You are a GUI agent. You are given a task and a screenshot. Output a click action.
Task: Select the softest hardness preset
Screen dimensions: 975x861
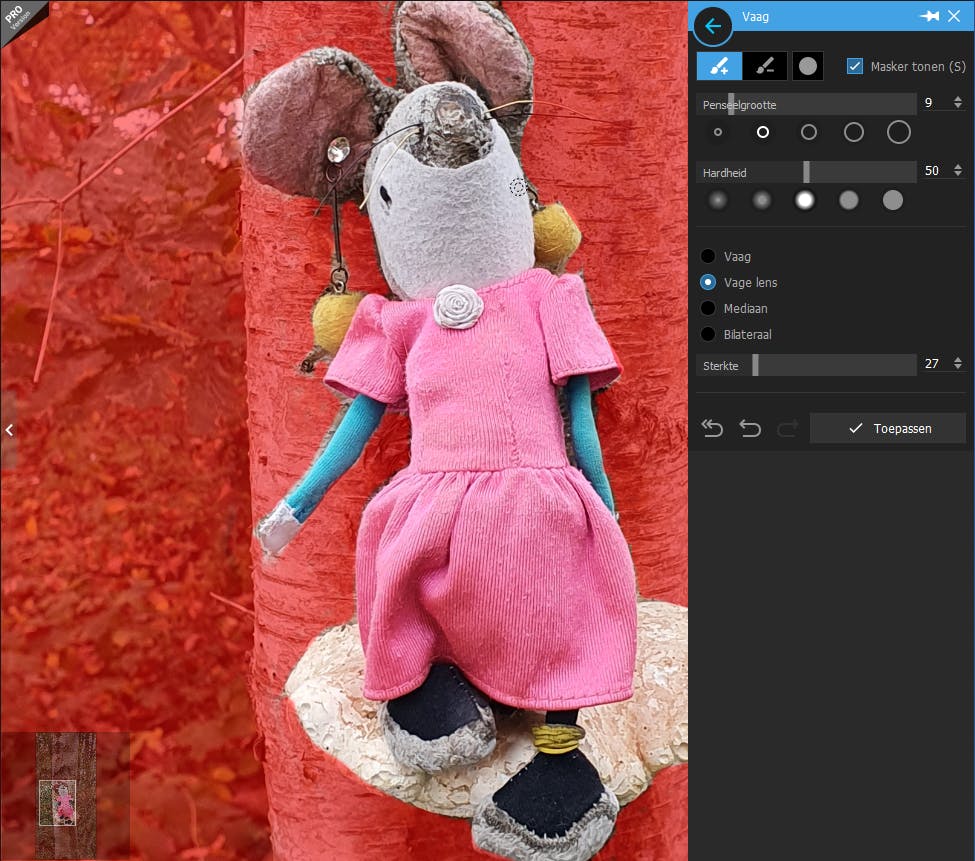click(x=717, y=200)
